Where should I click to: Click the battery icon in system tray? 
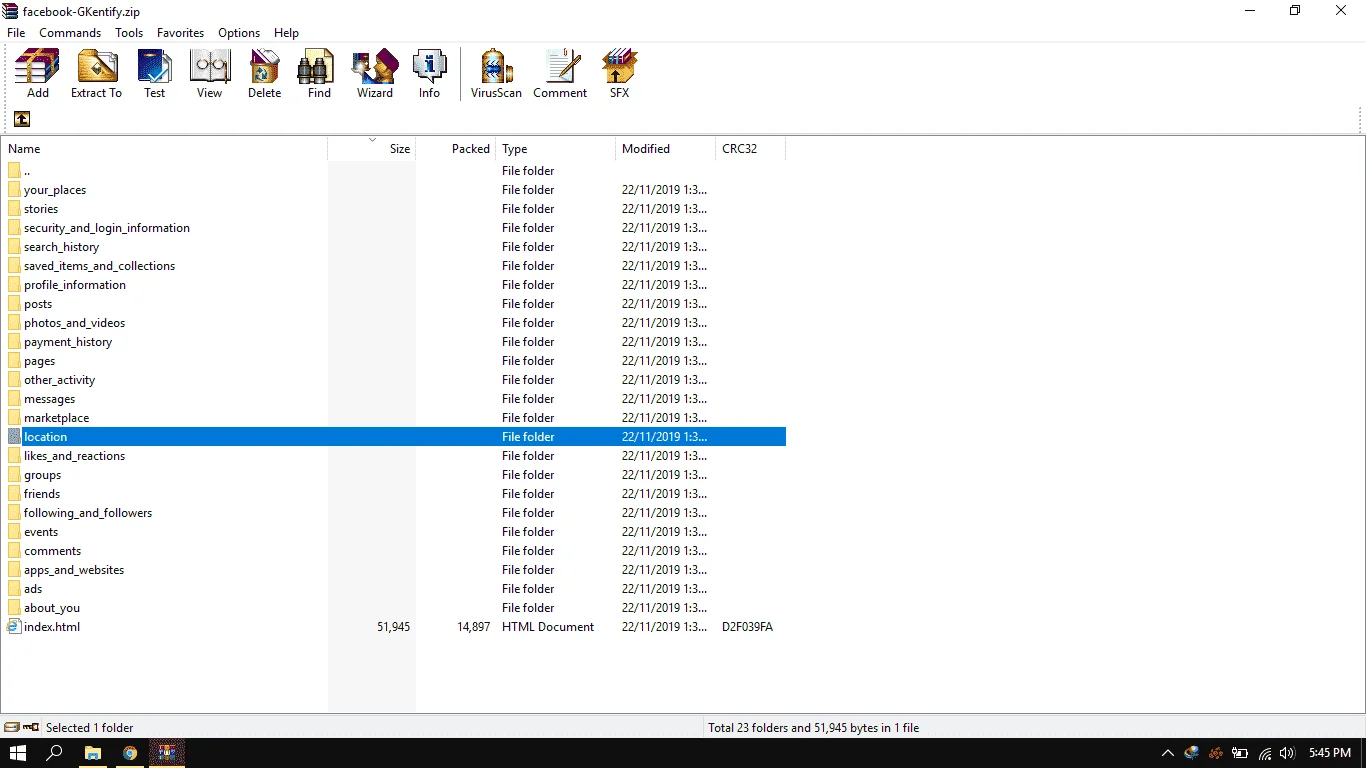pyautogui.click(x=1240, y=753)
